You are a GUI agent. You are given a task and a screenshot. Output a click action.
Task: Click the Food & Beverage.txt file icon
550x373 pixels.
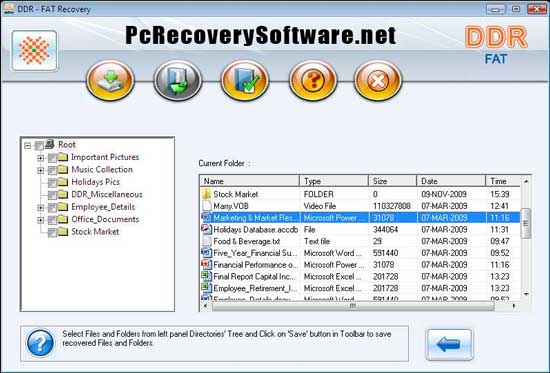pos(207,241)
